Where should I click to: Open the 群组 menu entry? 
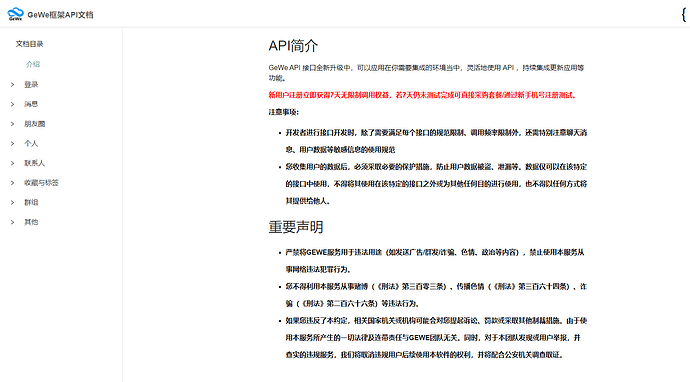tap(31, 202)
